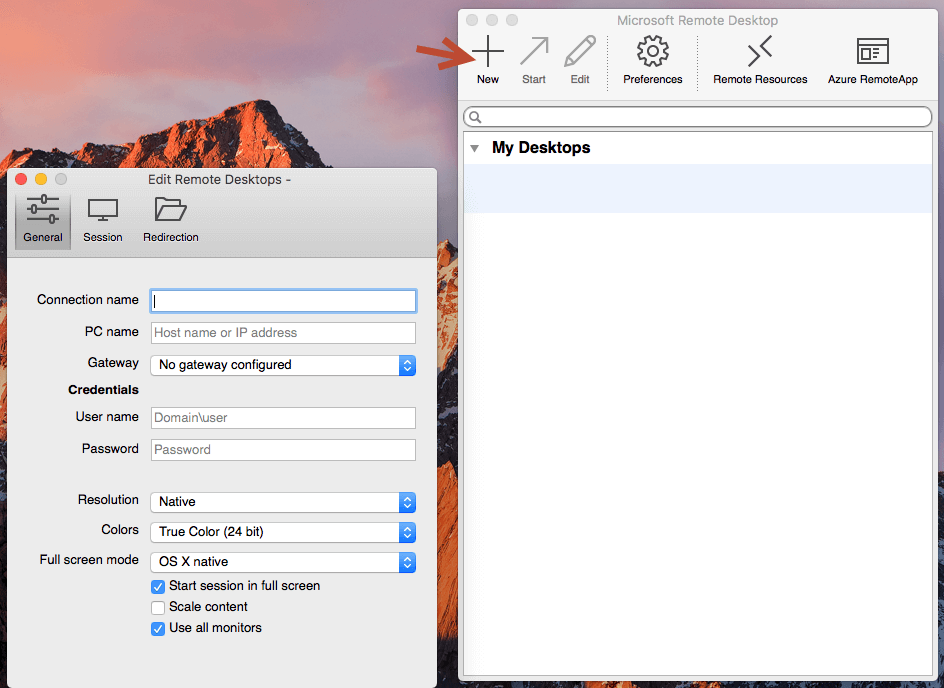Collapse the My Desktops group triangle
The height and width of the screenshot is (688, 944).
[x=474, y=148]
